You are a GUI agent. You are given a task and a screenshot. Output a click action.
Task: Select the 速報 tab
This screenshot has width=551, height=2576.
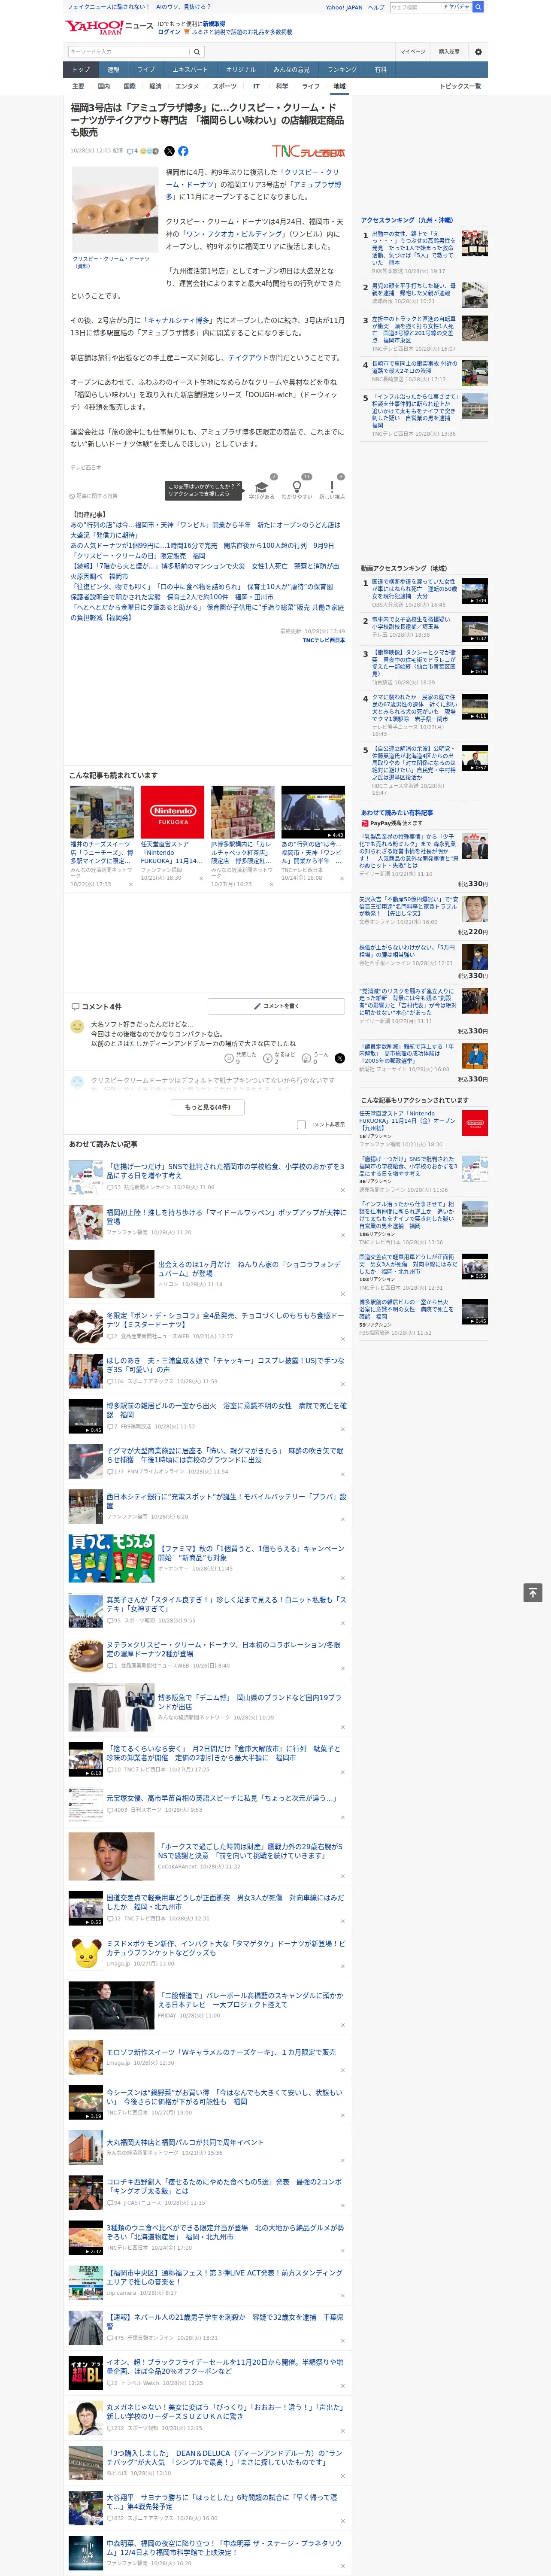tap(113, 70)
